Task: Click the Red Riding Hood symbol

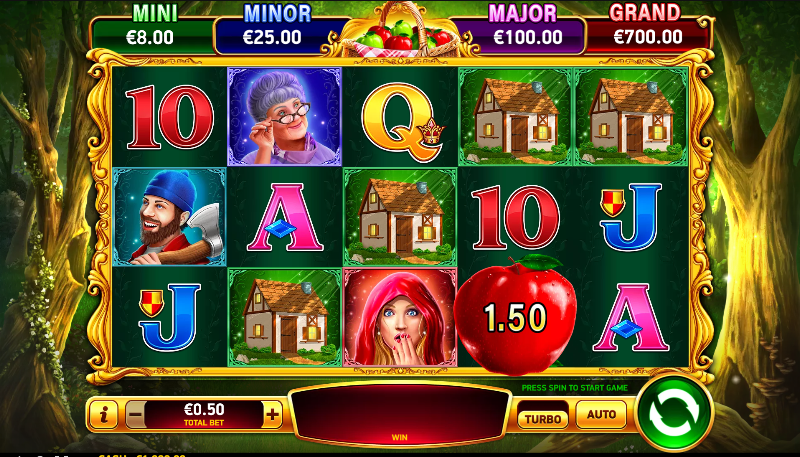Action: (400, 317)
